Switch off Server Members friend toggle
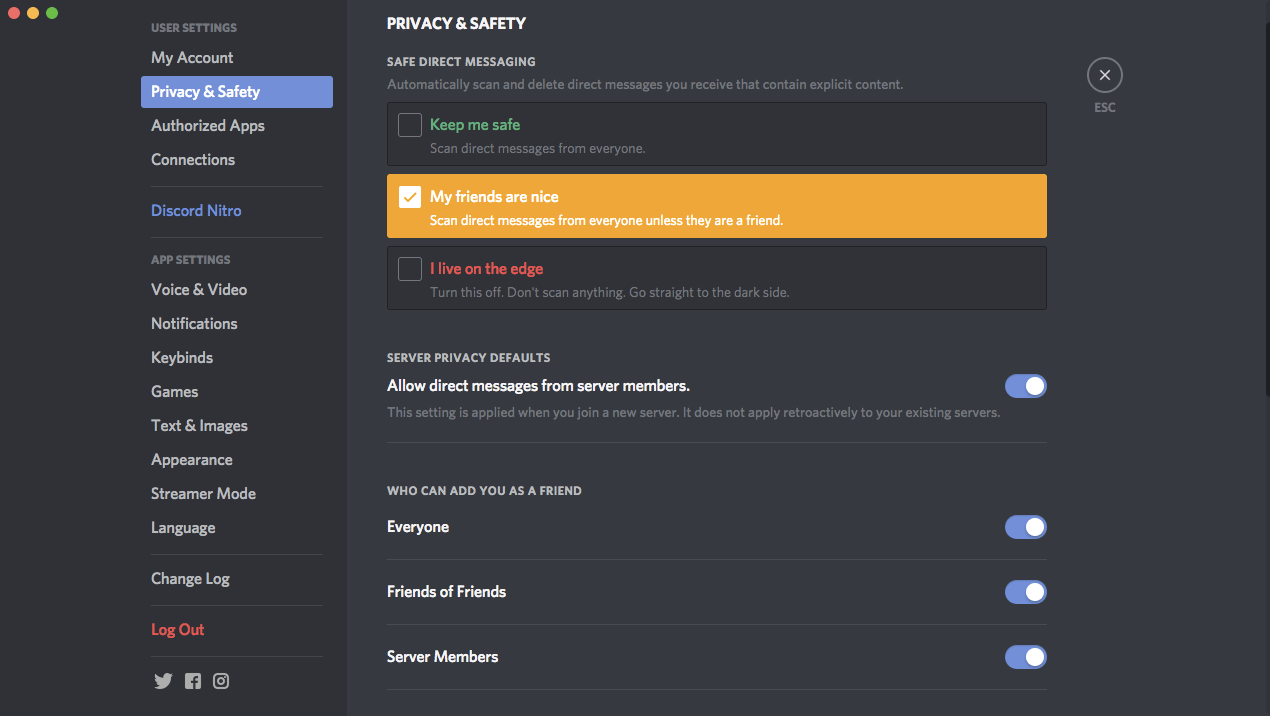This screenshot has height=716, width=1270. [1025, 657]
